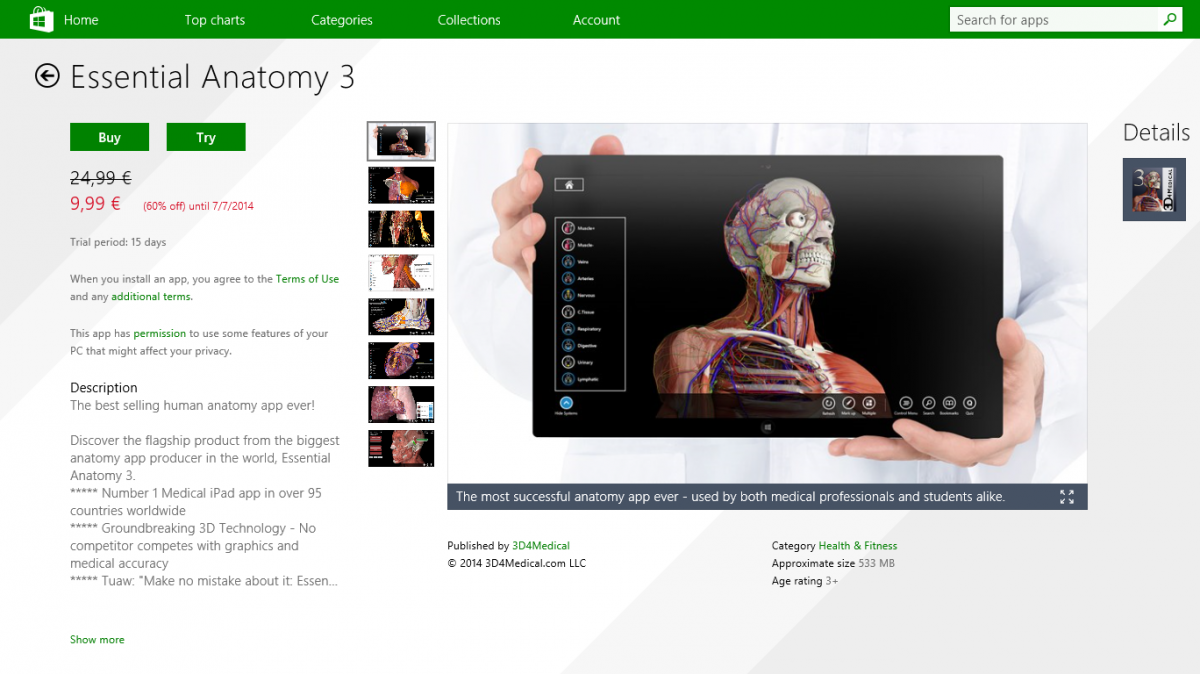Click the Details heading

click(1156, 133)
